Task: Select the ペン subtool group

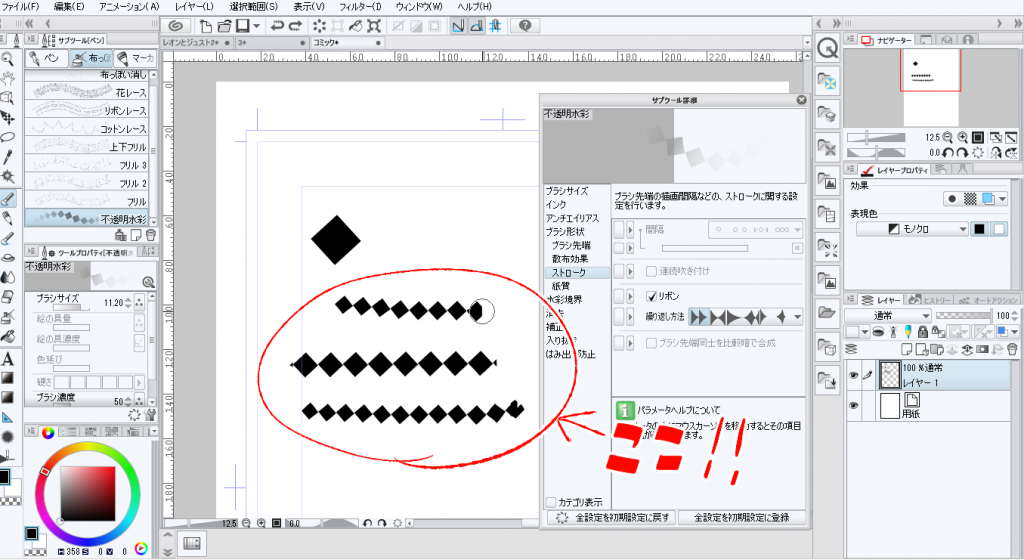Action: coord(46,59)
